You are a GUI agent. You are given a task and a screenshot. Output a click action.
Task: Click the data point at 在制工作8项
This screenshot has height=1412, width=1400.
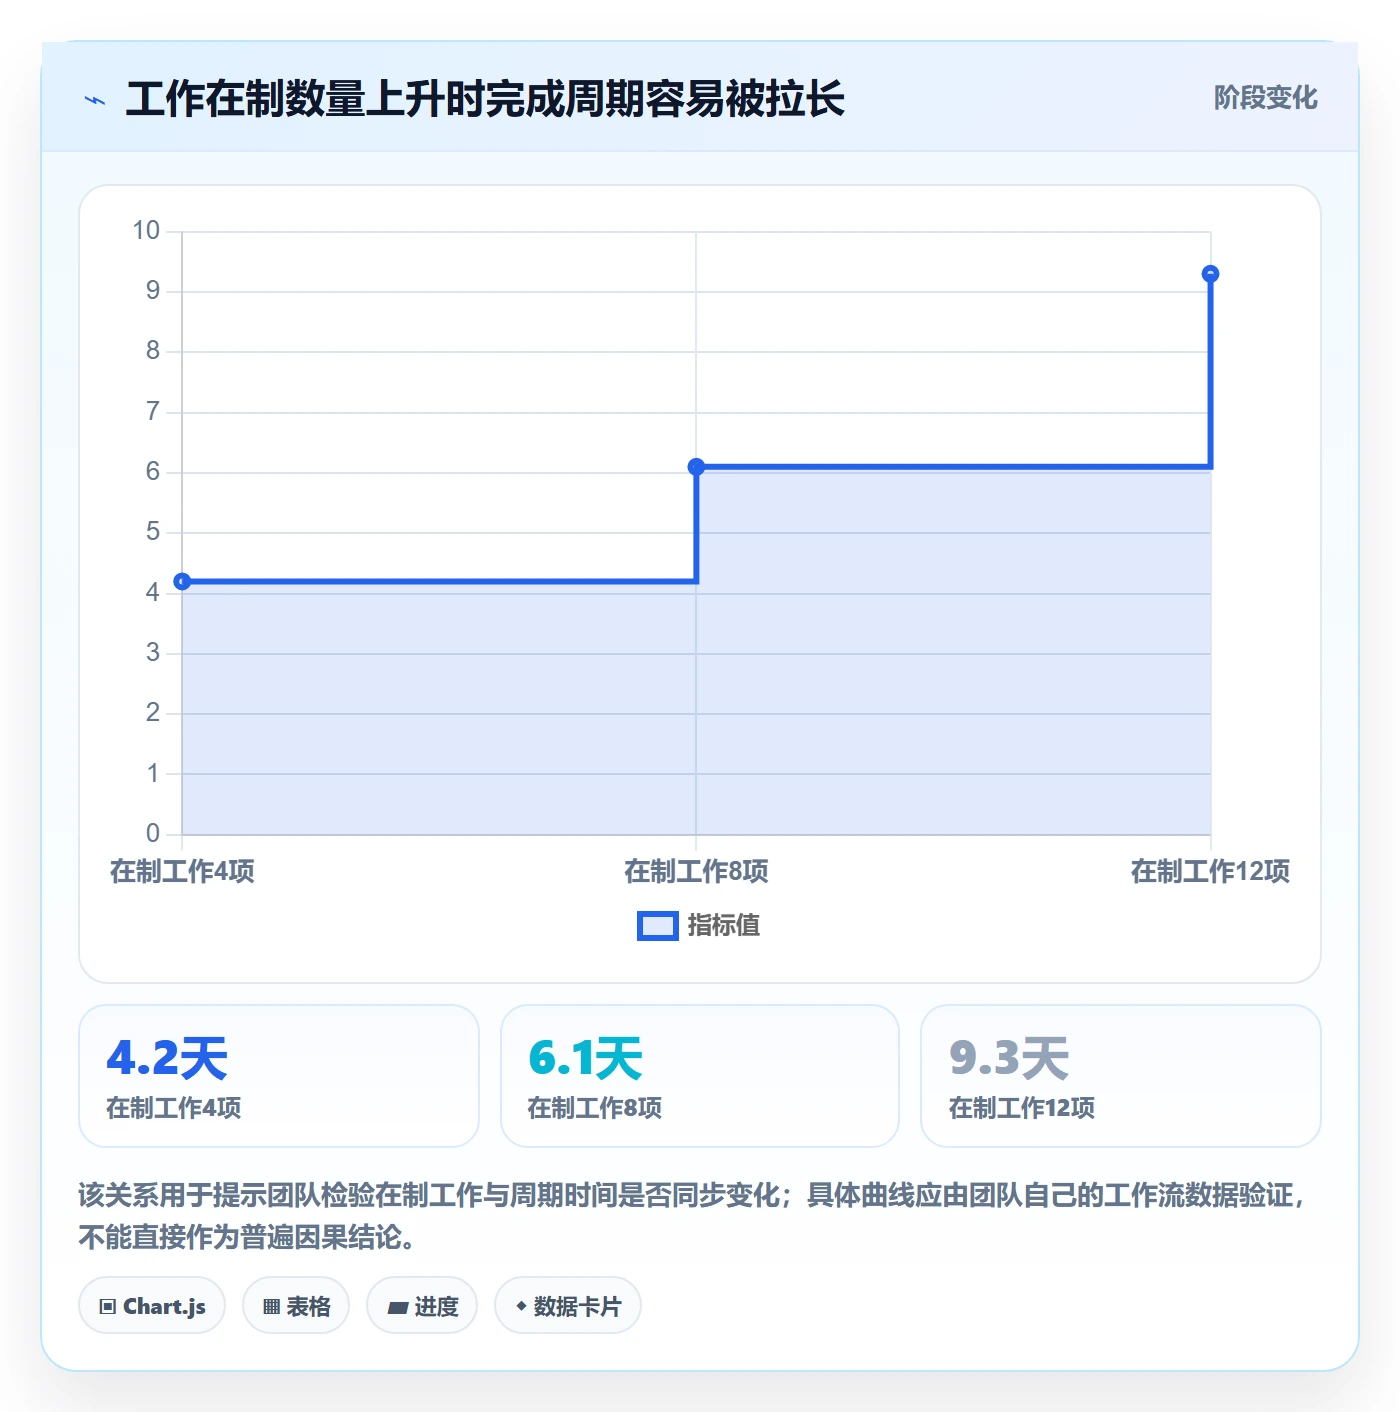click(x=696, y=467)
